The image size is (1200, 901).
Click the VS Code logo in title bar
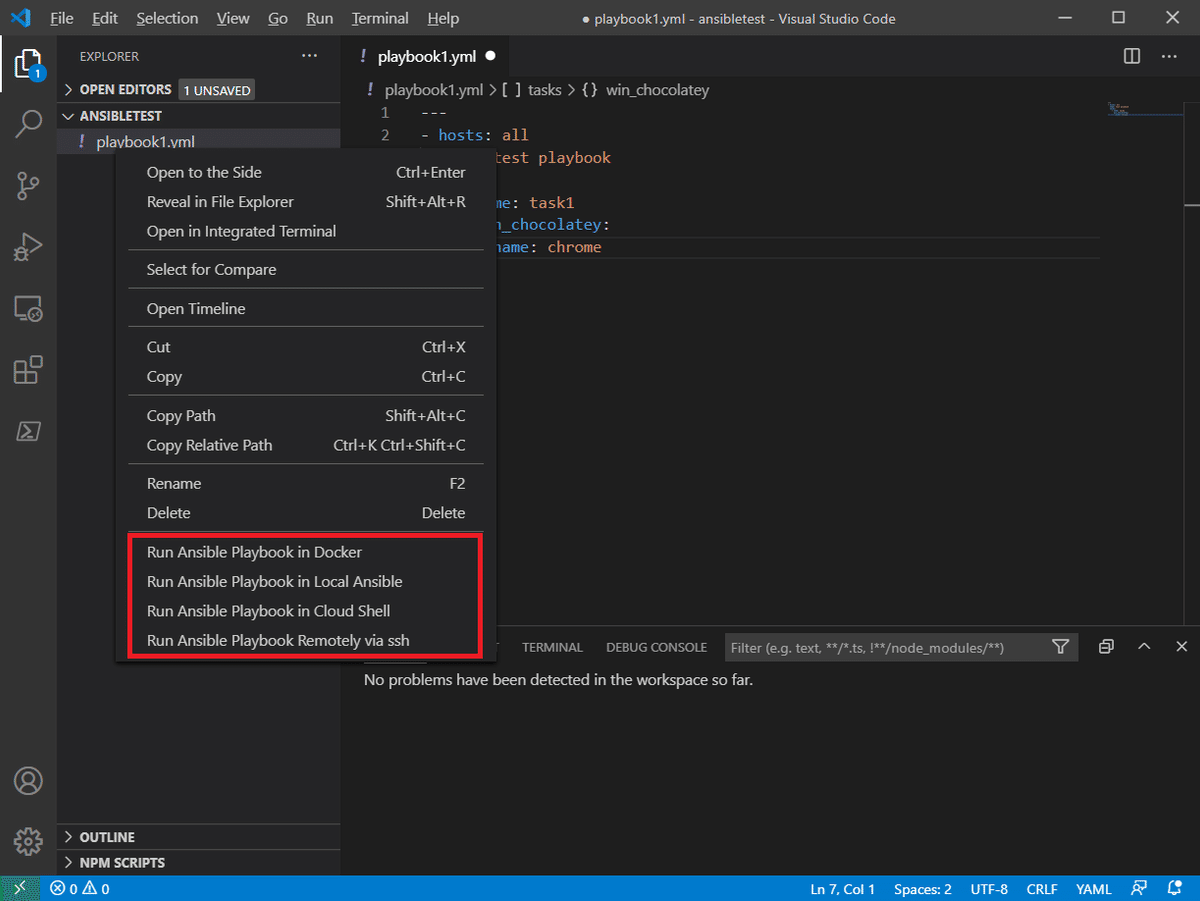(x=20, y=18)
